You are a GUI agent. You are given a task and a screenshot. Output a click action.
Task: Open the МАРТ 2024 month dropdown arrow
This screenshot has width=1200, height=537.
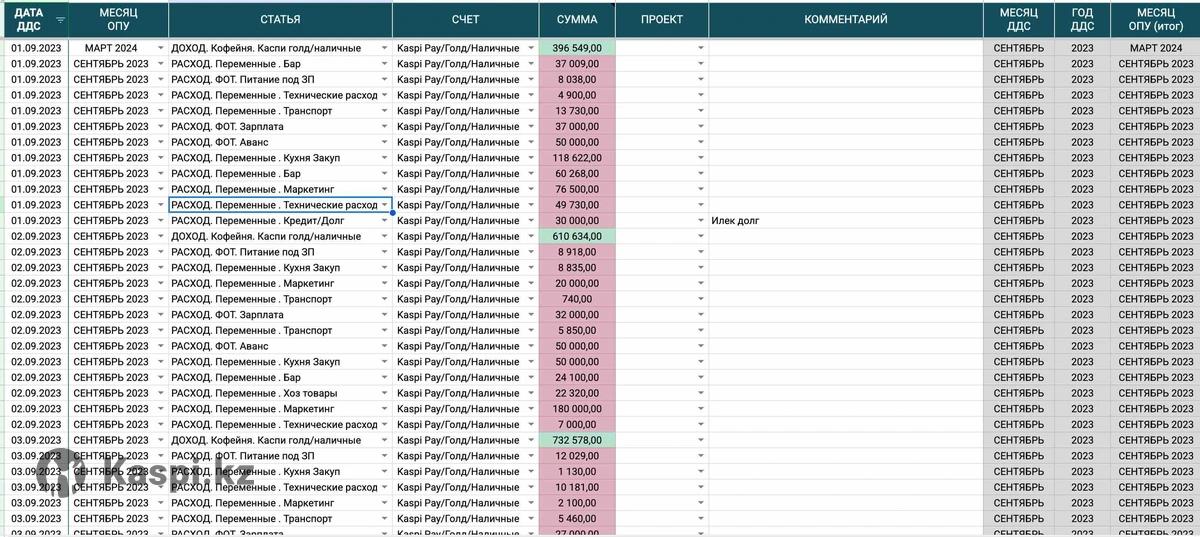click(x=160, y=48)
